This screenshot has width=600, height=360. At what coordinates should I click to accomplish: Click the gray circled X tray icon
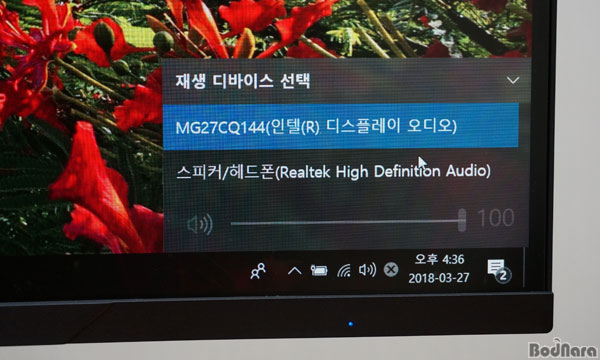click(391, 270)
